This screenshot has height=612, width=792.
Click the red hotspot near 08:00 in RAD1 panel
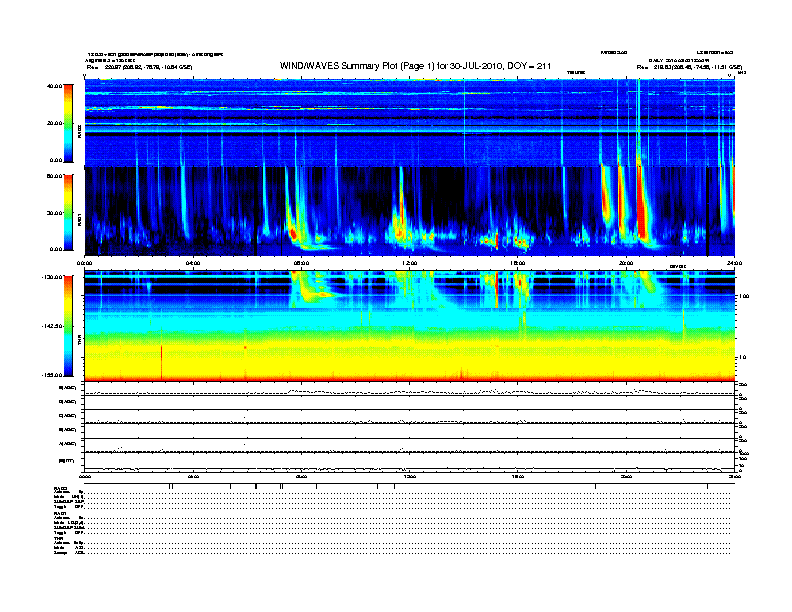click(x=293, y=233)
